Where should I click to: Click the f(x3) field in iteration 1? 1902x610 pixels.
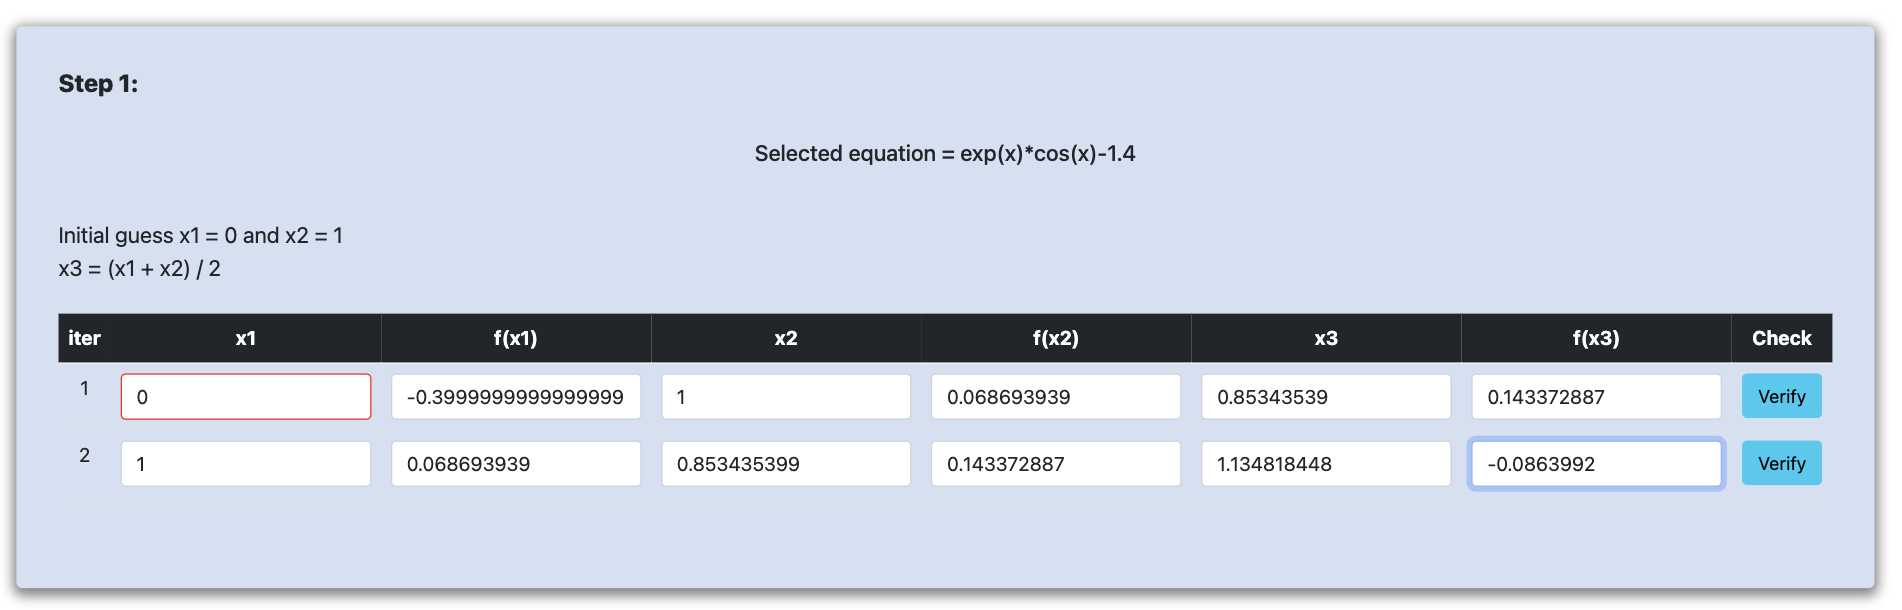(1596, 397)
